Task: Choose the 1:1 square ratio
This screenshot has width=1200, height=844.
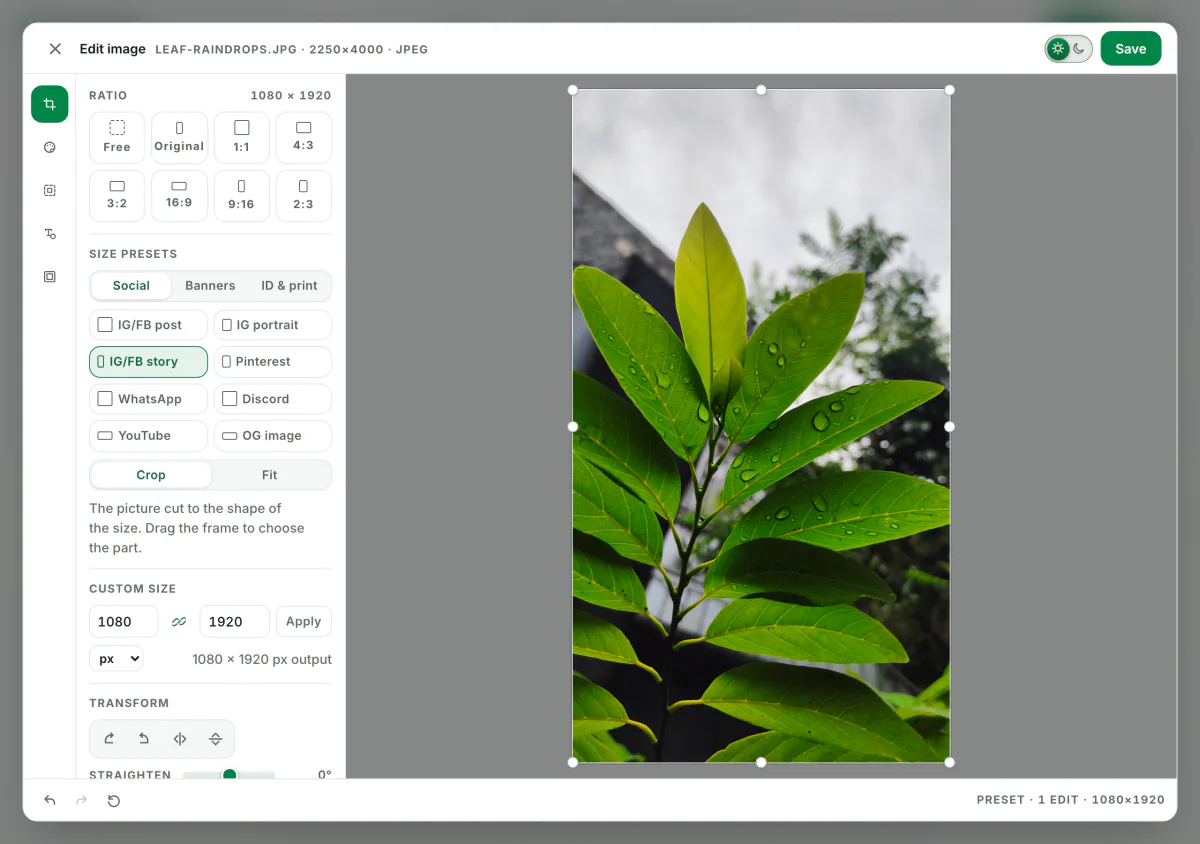Action: 241,138
